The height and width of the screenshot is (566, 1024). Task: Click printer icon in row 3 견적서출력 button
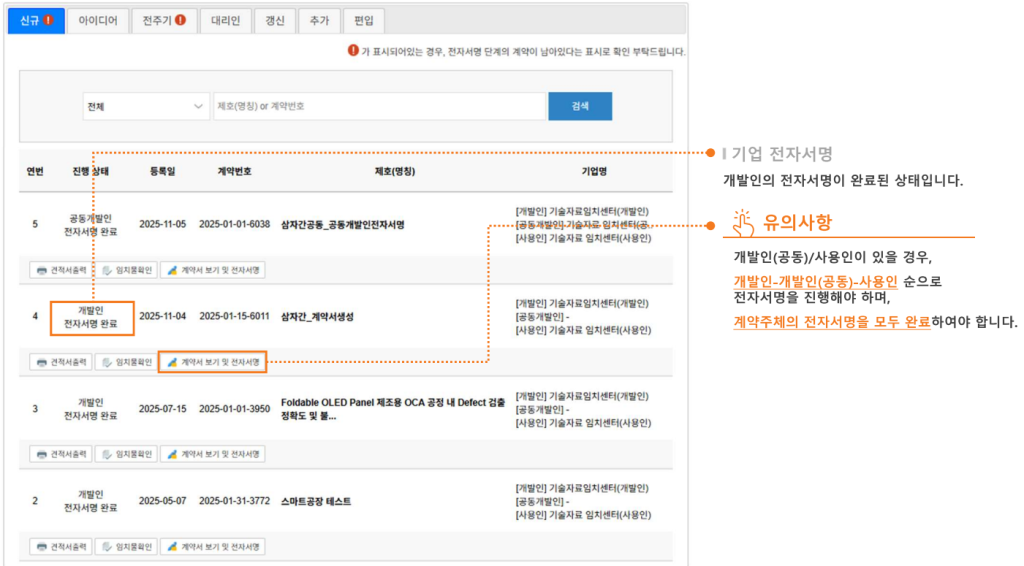pyautogui.click(x=42, y=454)
